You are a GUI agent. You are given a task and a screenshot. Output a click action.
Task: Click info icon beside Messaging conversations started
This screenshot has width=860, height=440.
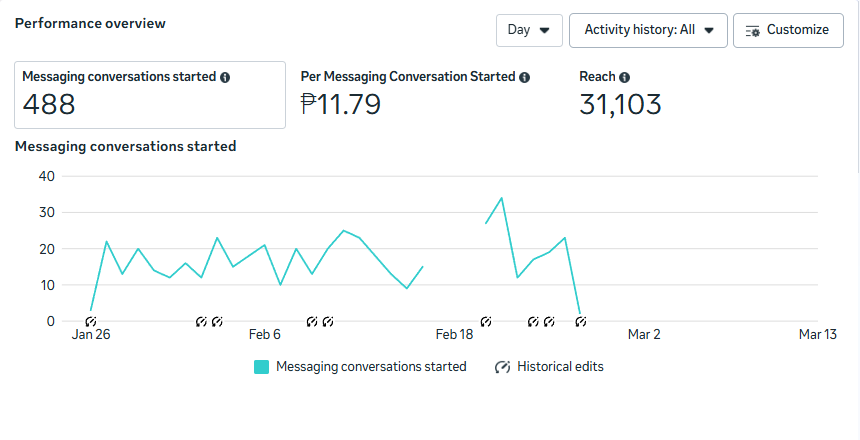(225, 77)
